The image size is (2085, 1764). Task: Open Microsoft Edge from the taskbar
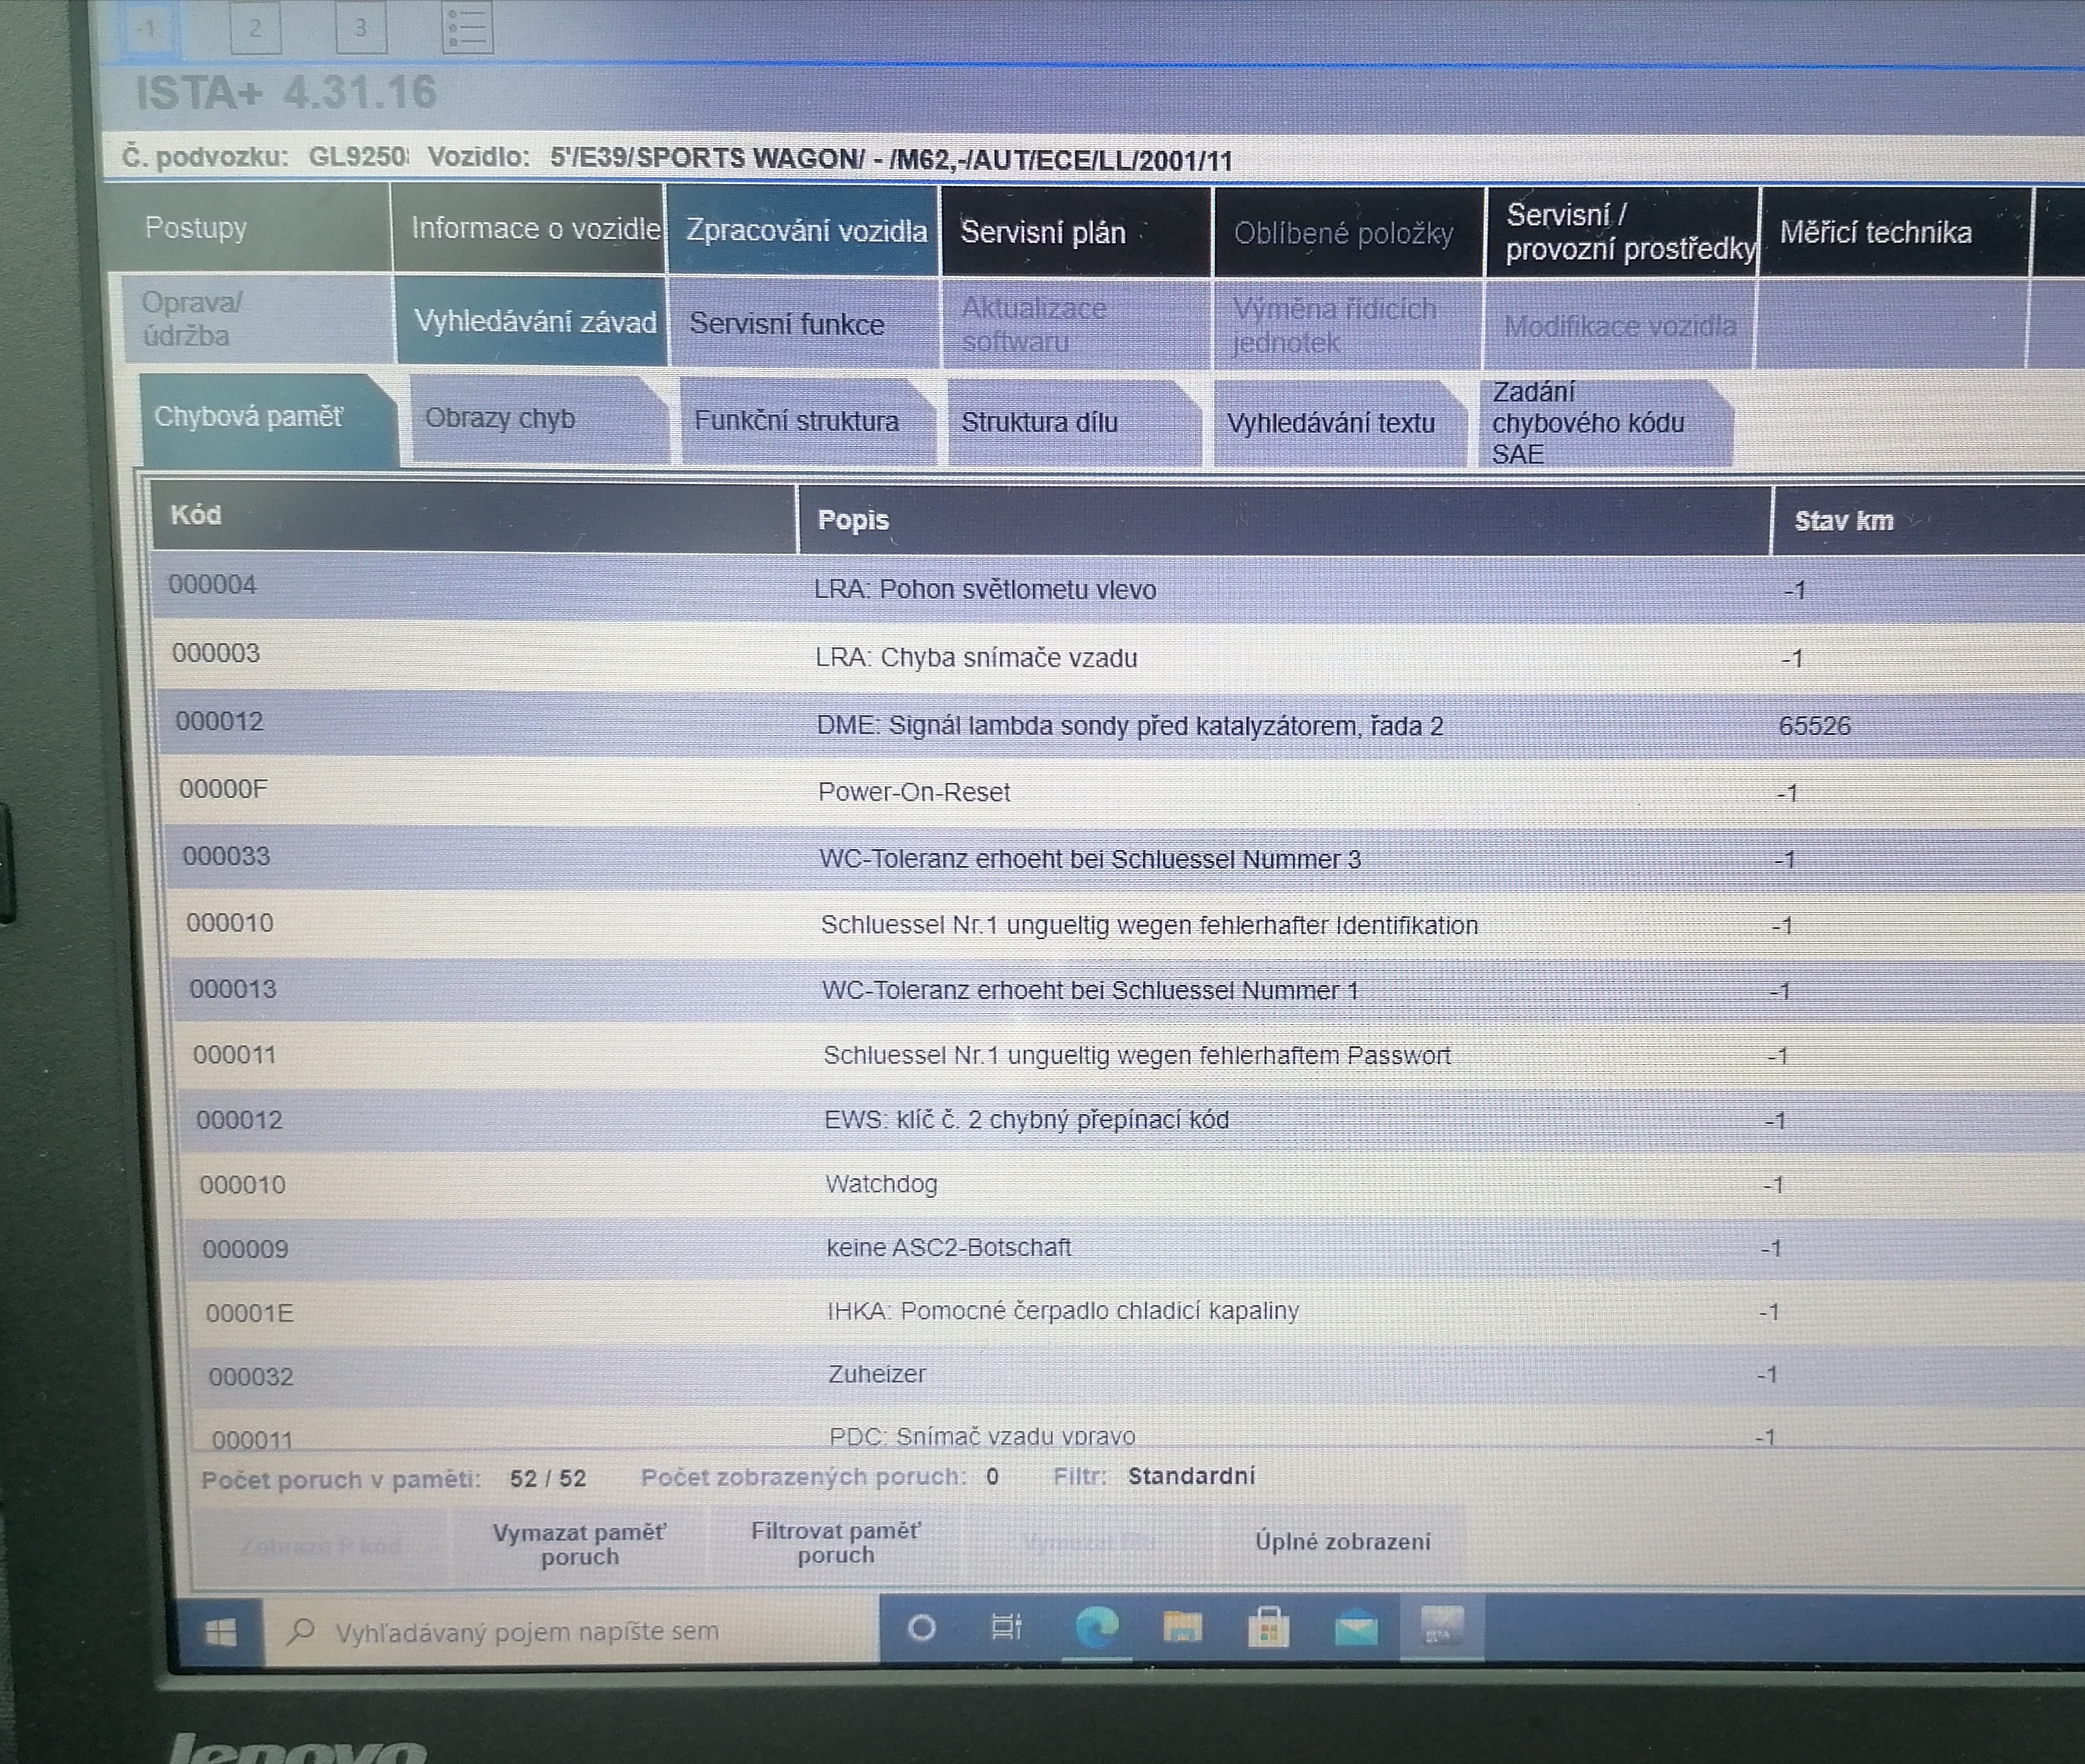click(x=1096, y=1628)
